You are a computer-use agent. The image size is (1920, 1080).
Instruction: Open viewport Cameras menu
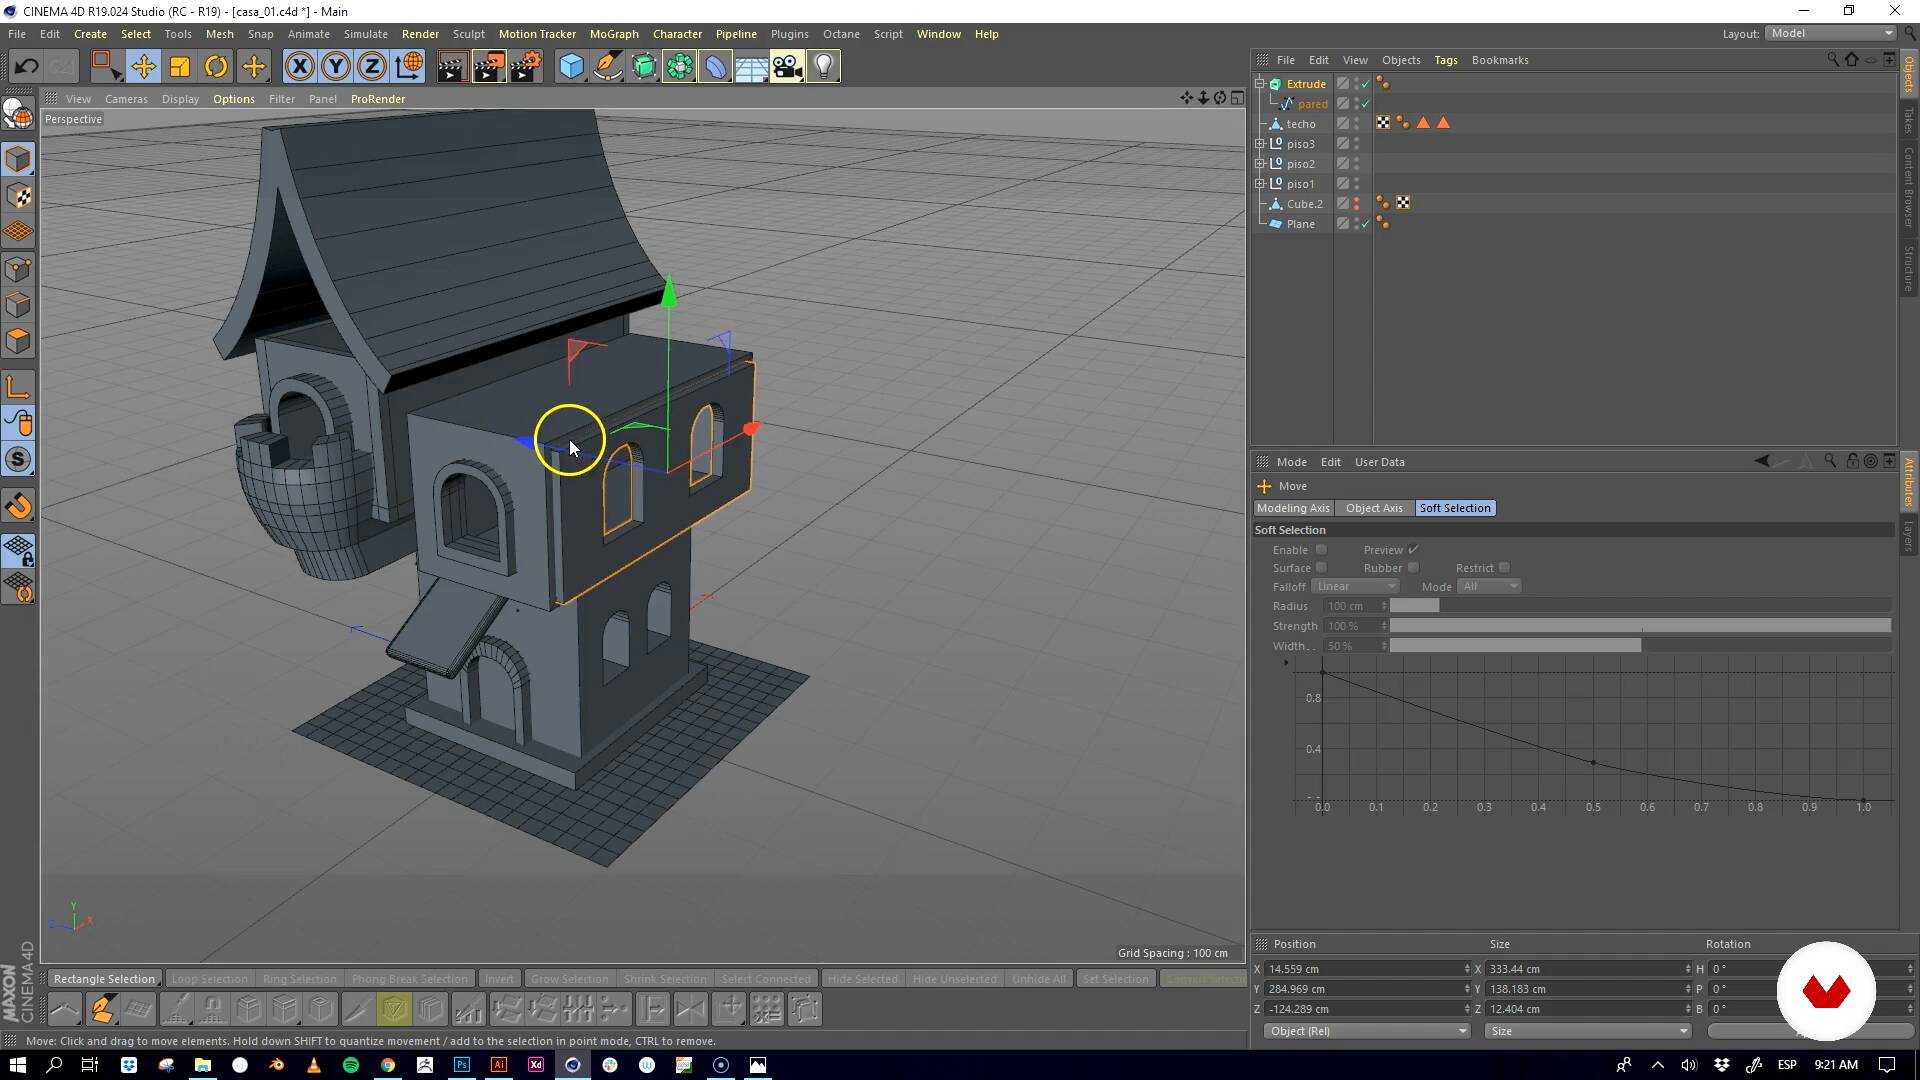click(x=126, y=99)
